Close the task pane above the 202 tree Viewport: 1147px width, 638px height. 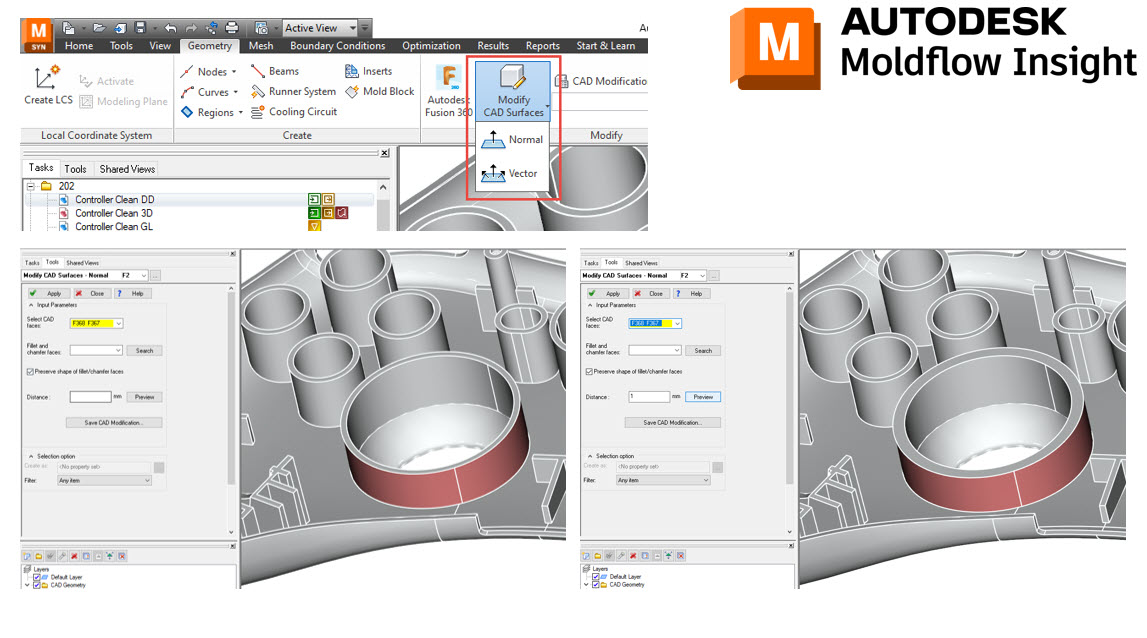tap(385, 153)
